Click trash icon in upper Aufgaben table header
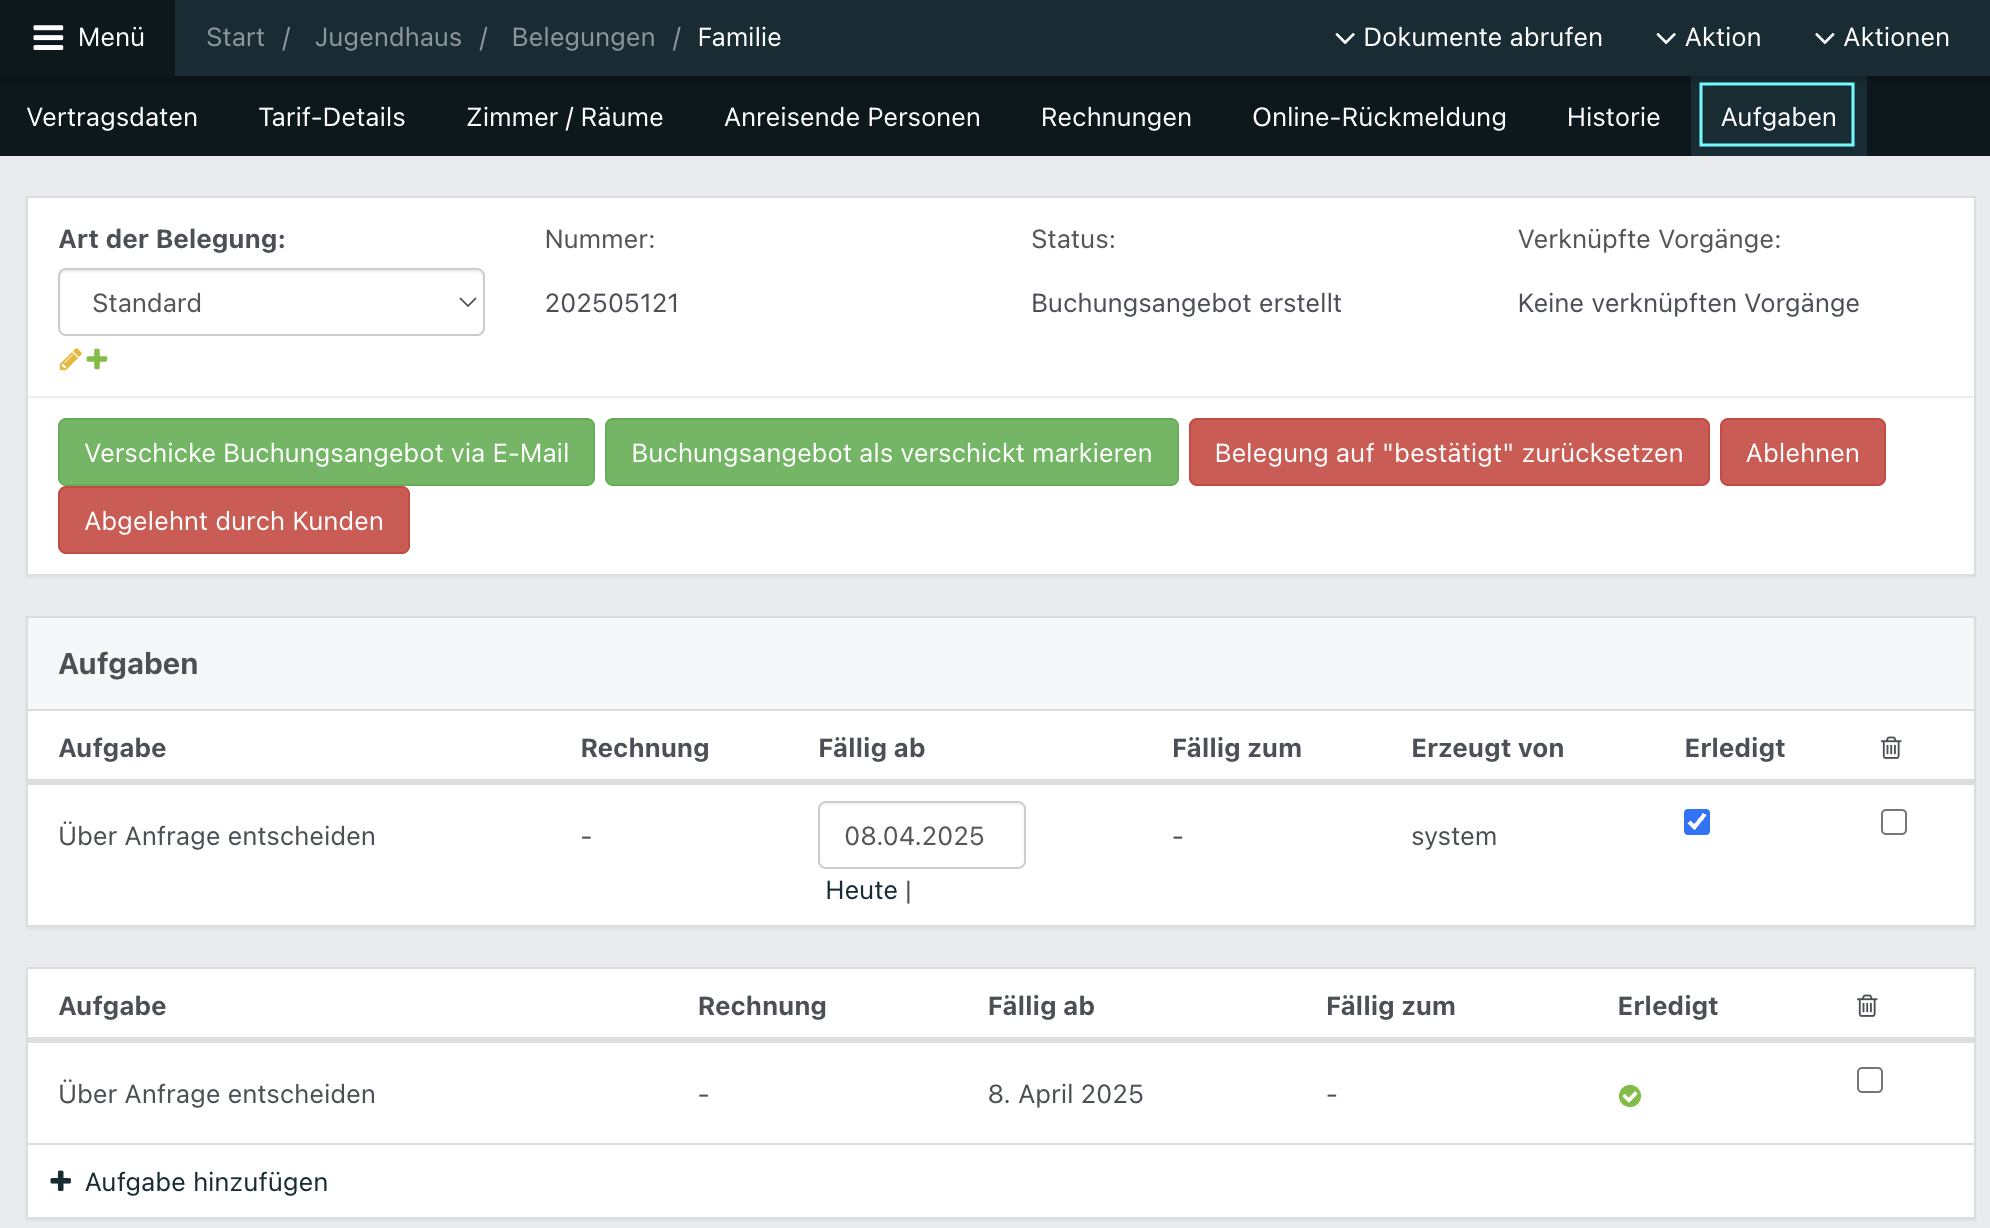1990x1228 pixels. 1891,748
